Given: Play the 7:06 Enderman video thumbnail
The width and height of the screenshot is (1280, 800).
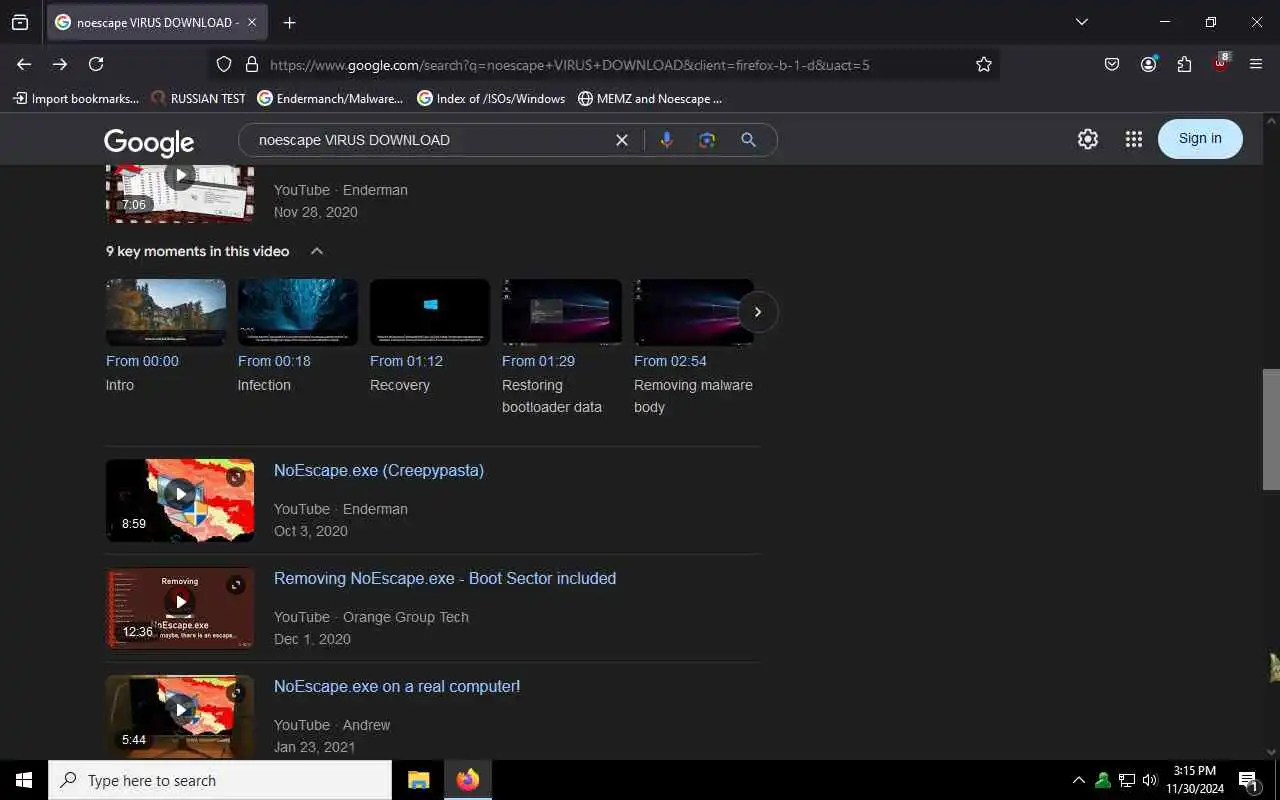Looking at the screenshot, I should click(x=180, y=192).
